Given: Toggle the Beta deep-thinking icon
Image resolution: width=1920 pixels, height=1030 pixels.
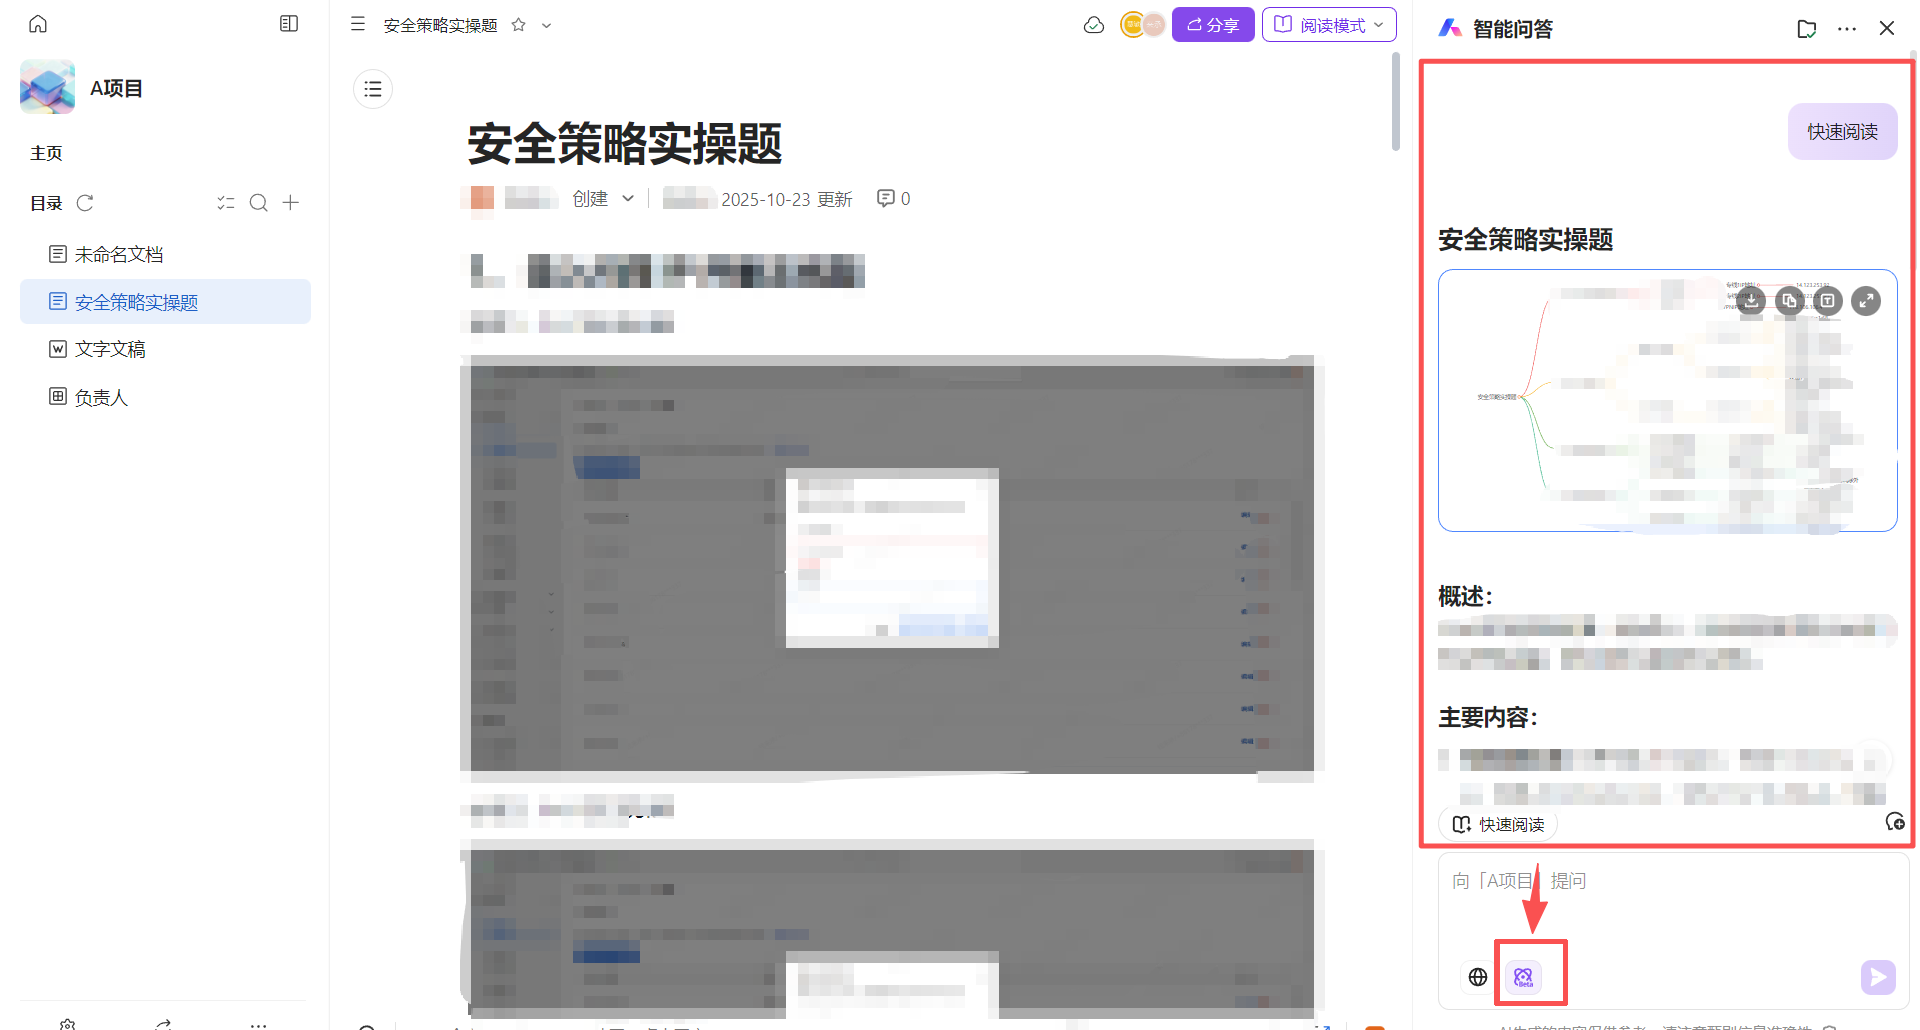Looking at the screenshot, I should [1523, 977].
